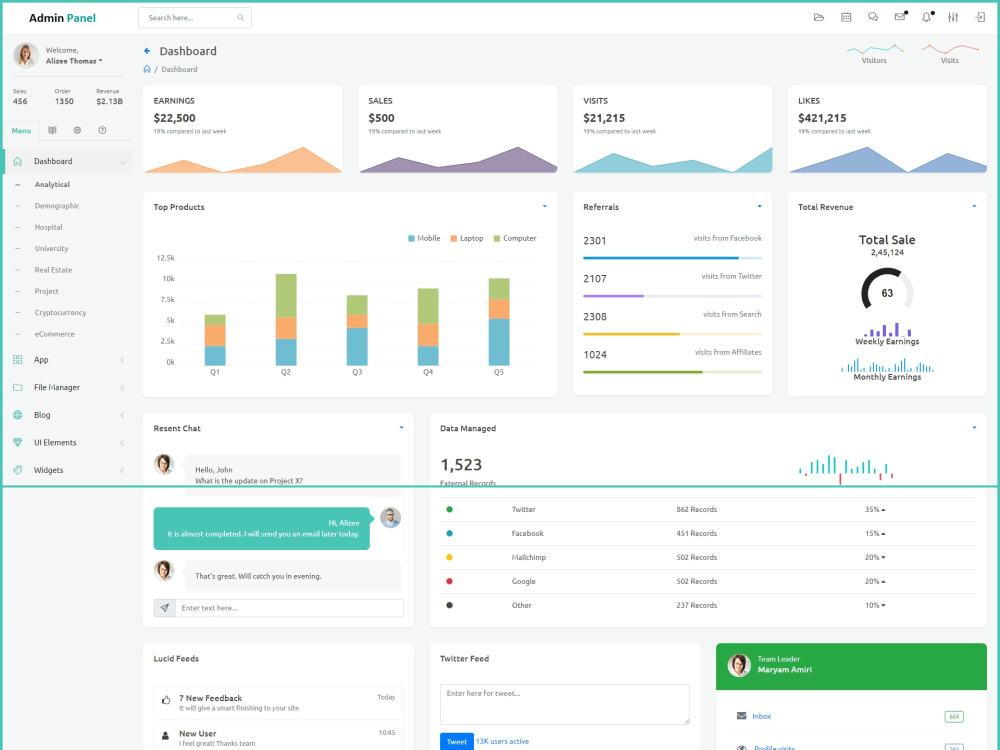Screen dimensions: 1000x750
Task: Open Hospital submenu item
Action: coord(48,227)
